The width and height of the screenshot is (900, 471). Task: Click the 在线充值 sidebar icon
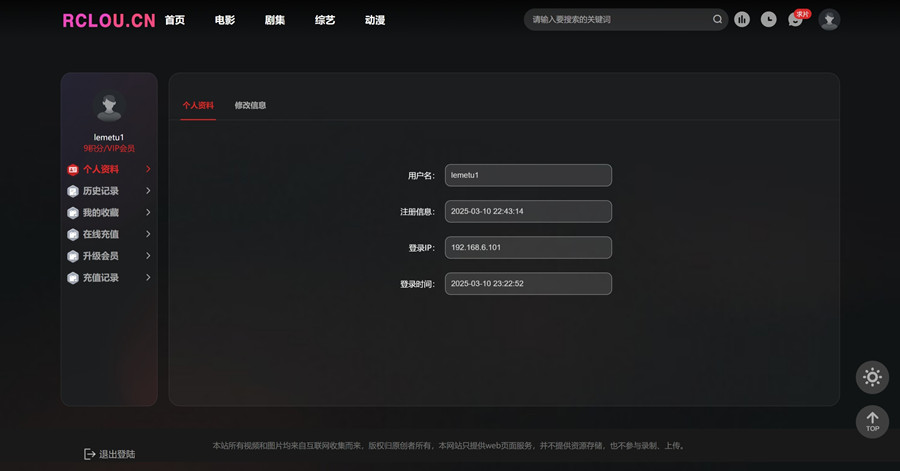73,234
